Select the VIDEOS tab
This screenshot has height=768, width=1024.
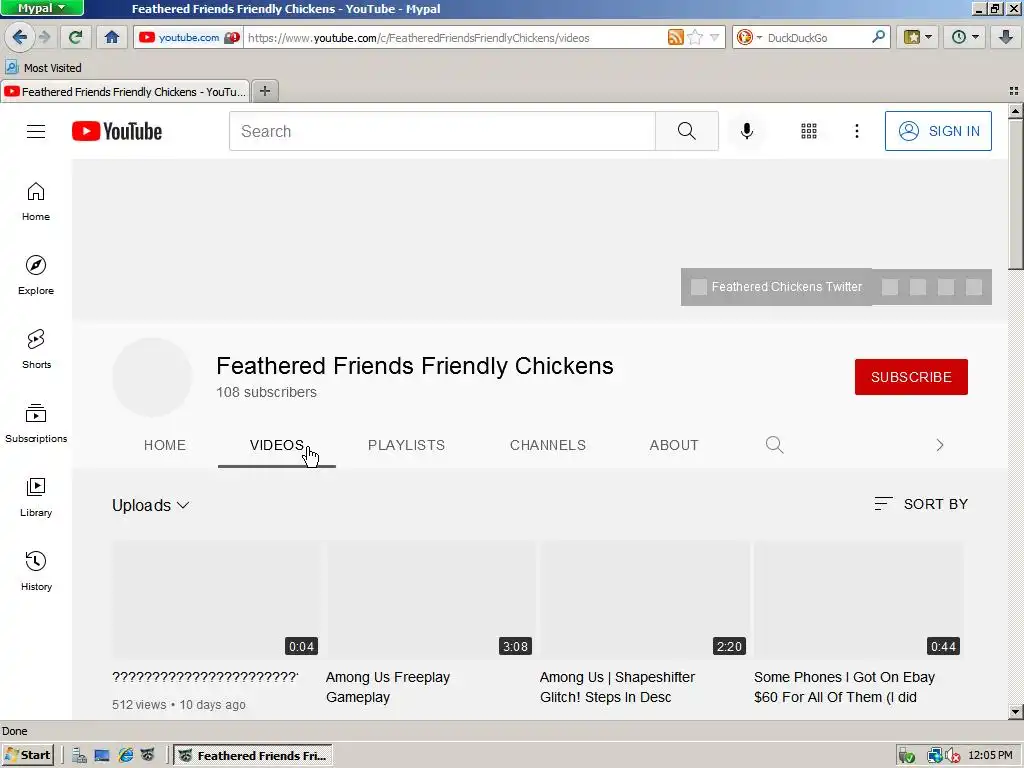pos(276,445)
